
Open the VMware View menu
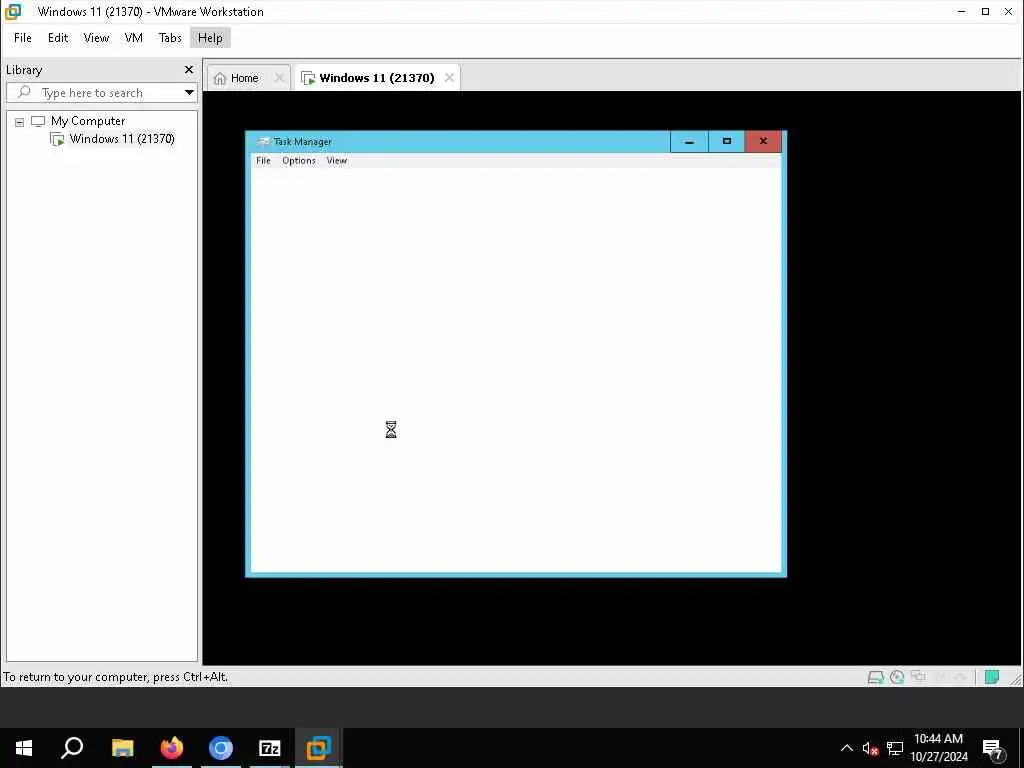point(96,38)
